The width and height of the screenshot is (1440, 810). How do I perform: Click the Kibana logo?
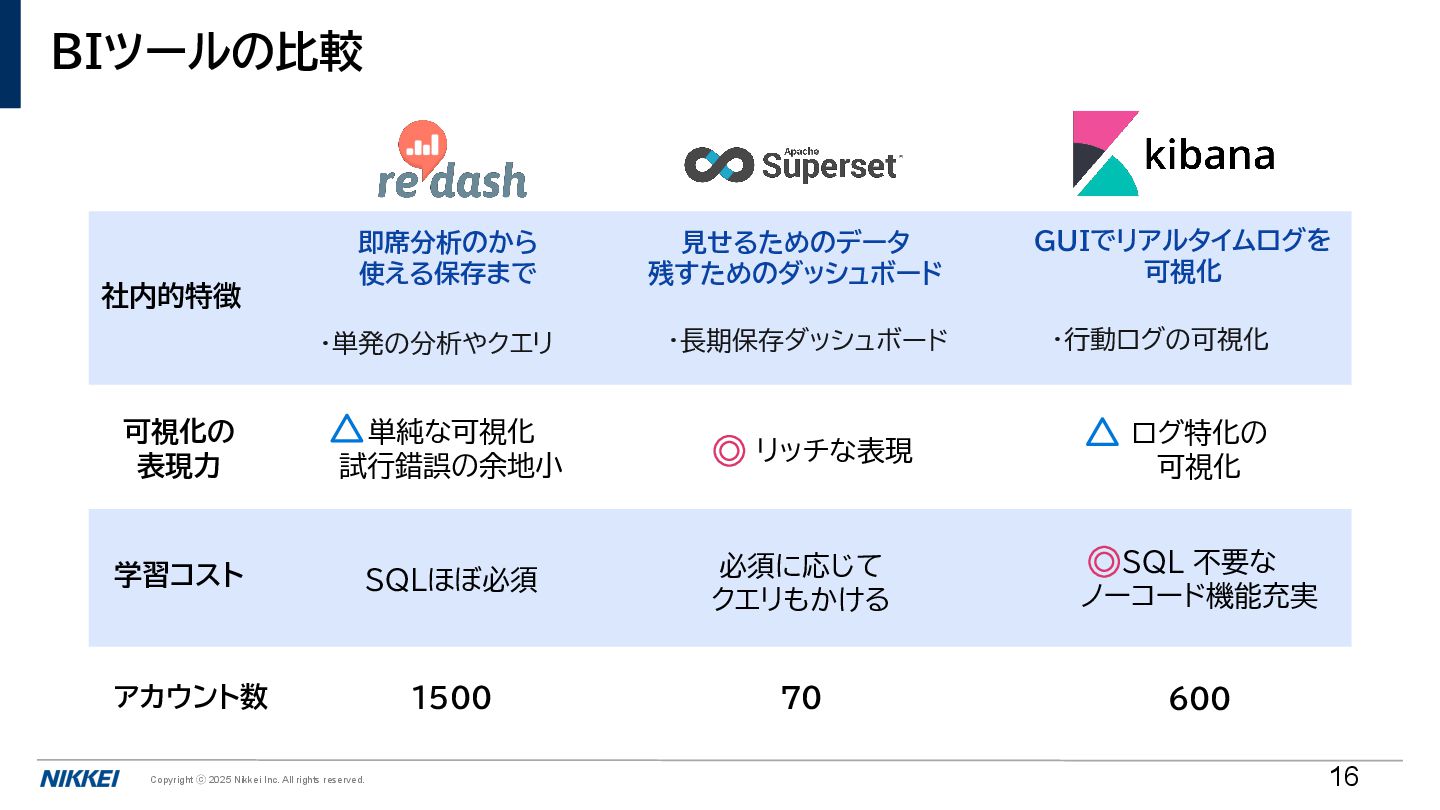[x=1174, y=153]
